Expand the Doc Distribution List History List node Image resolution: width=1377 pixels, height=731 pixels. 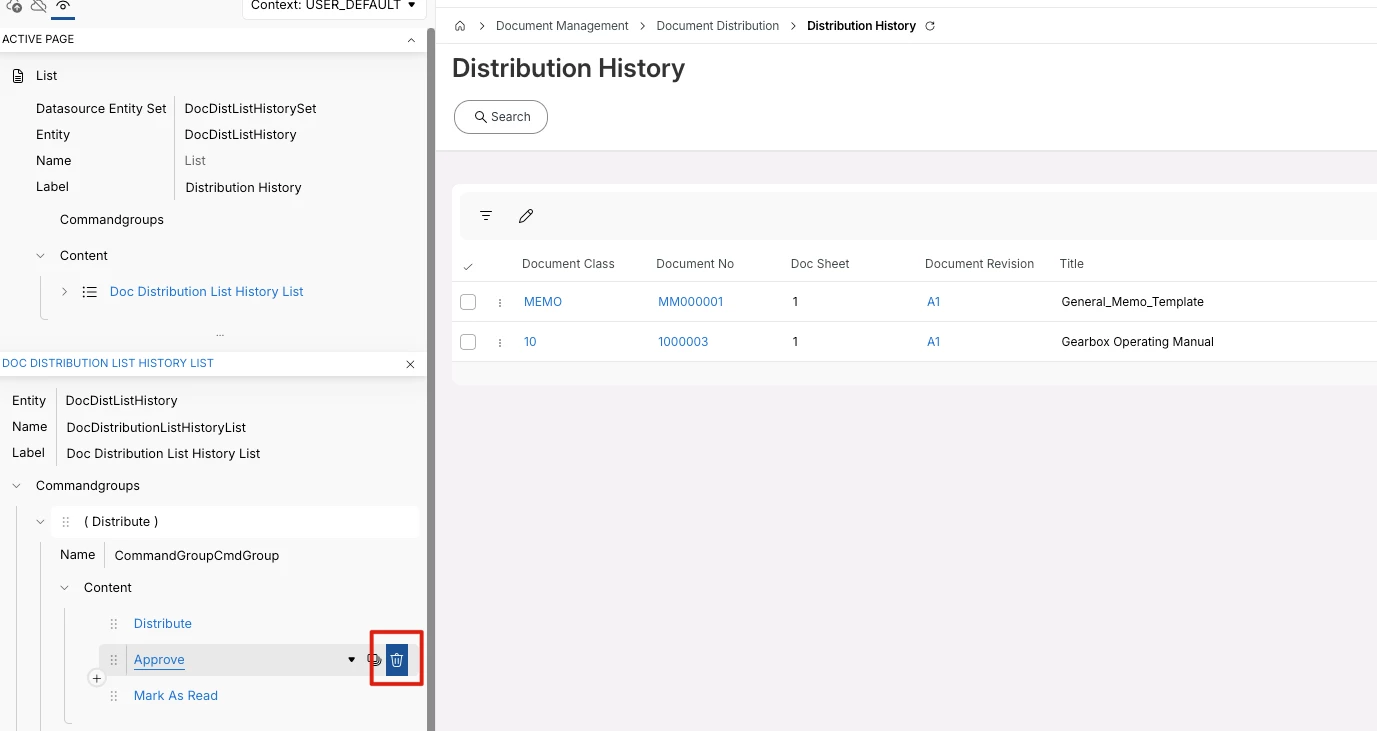click(64, 292)
